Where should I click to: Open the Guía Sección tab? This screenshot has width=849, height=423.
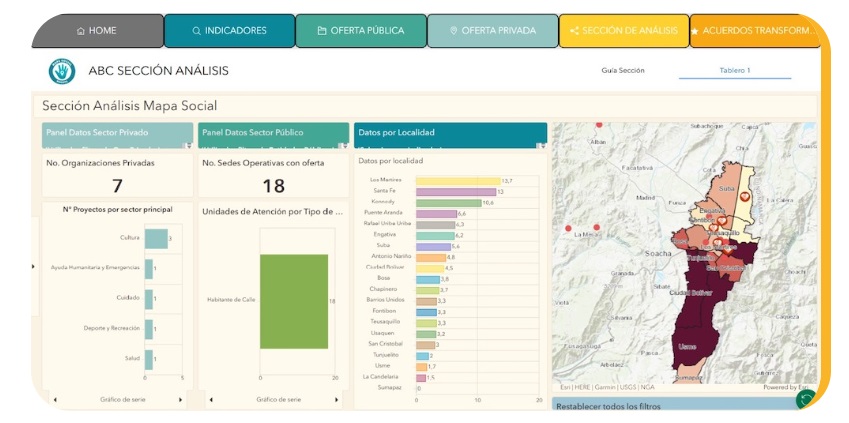click(622, 71)
